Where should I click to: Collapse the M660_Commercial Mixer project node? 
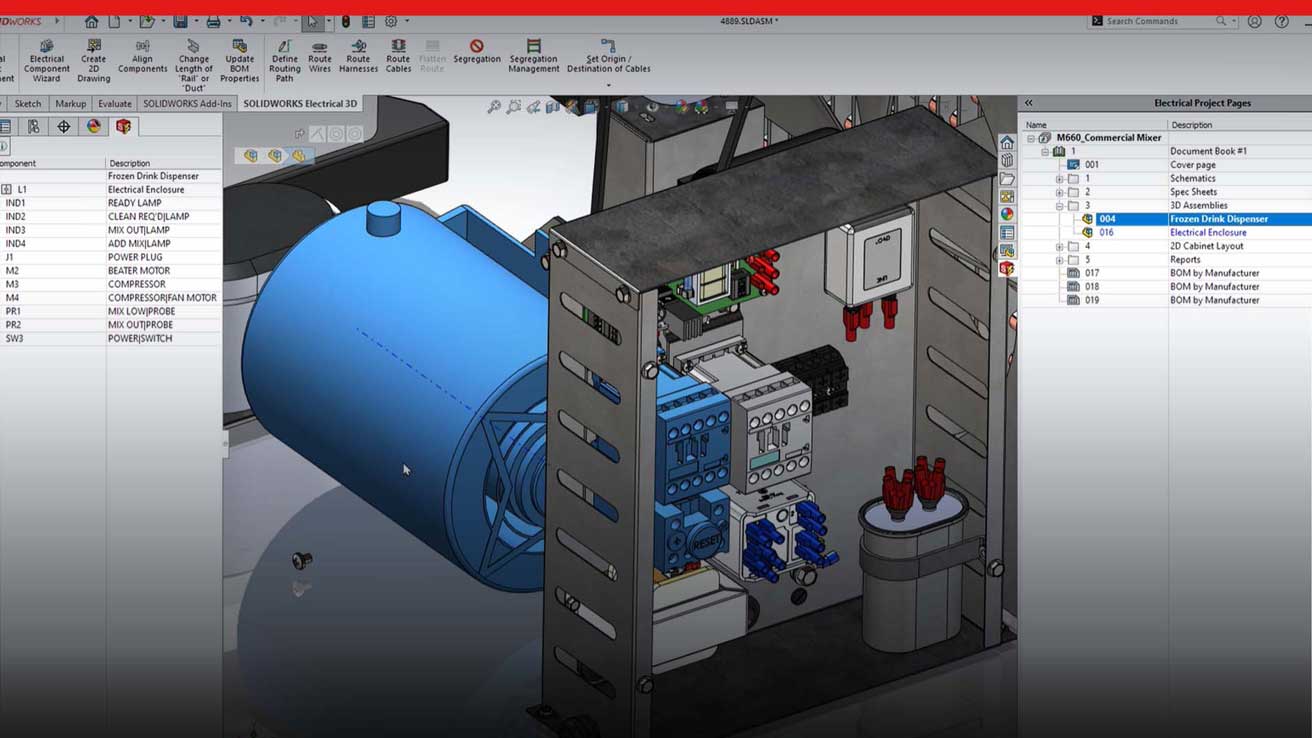1031,138
